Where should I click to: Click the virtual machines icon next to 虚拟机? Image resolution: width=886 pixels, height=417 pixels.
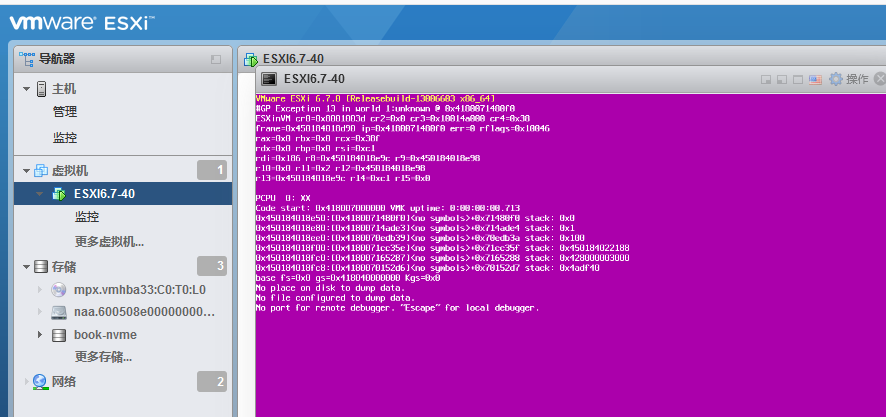[x=42, y=171]
